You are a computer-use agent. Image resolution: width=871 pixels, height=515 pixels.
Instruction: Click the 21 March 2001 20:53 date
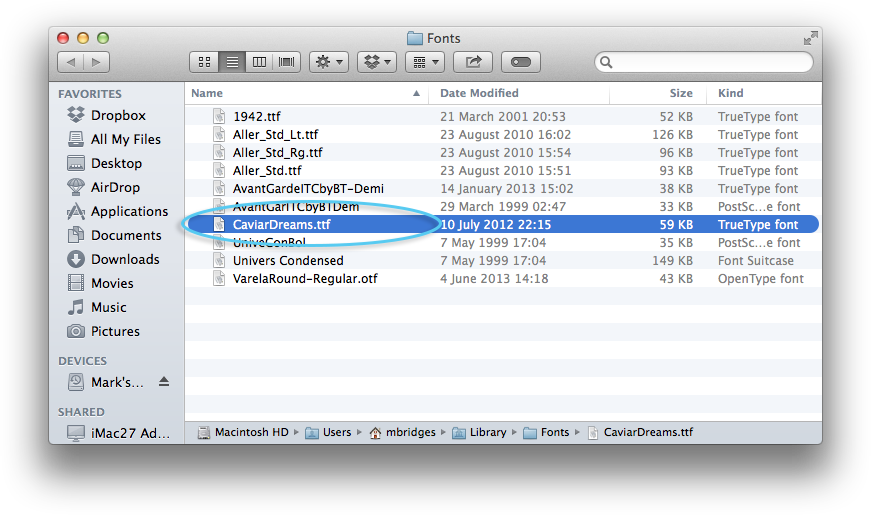[x=503, y=117]
